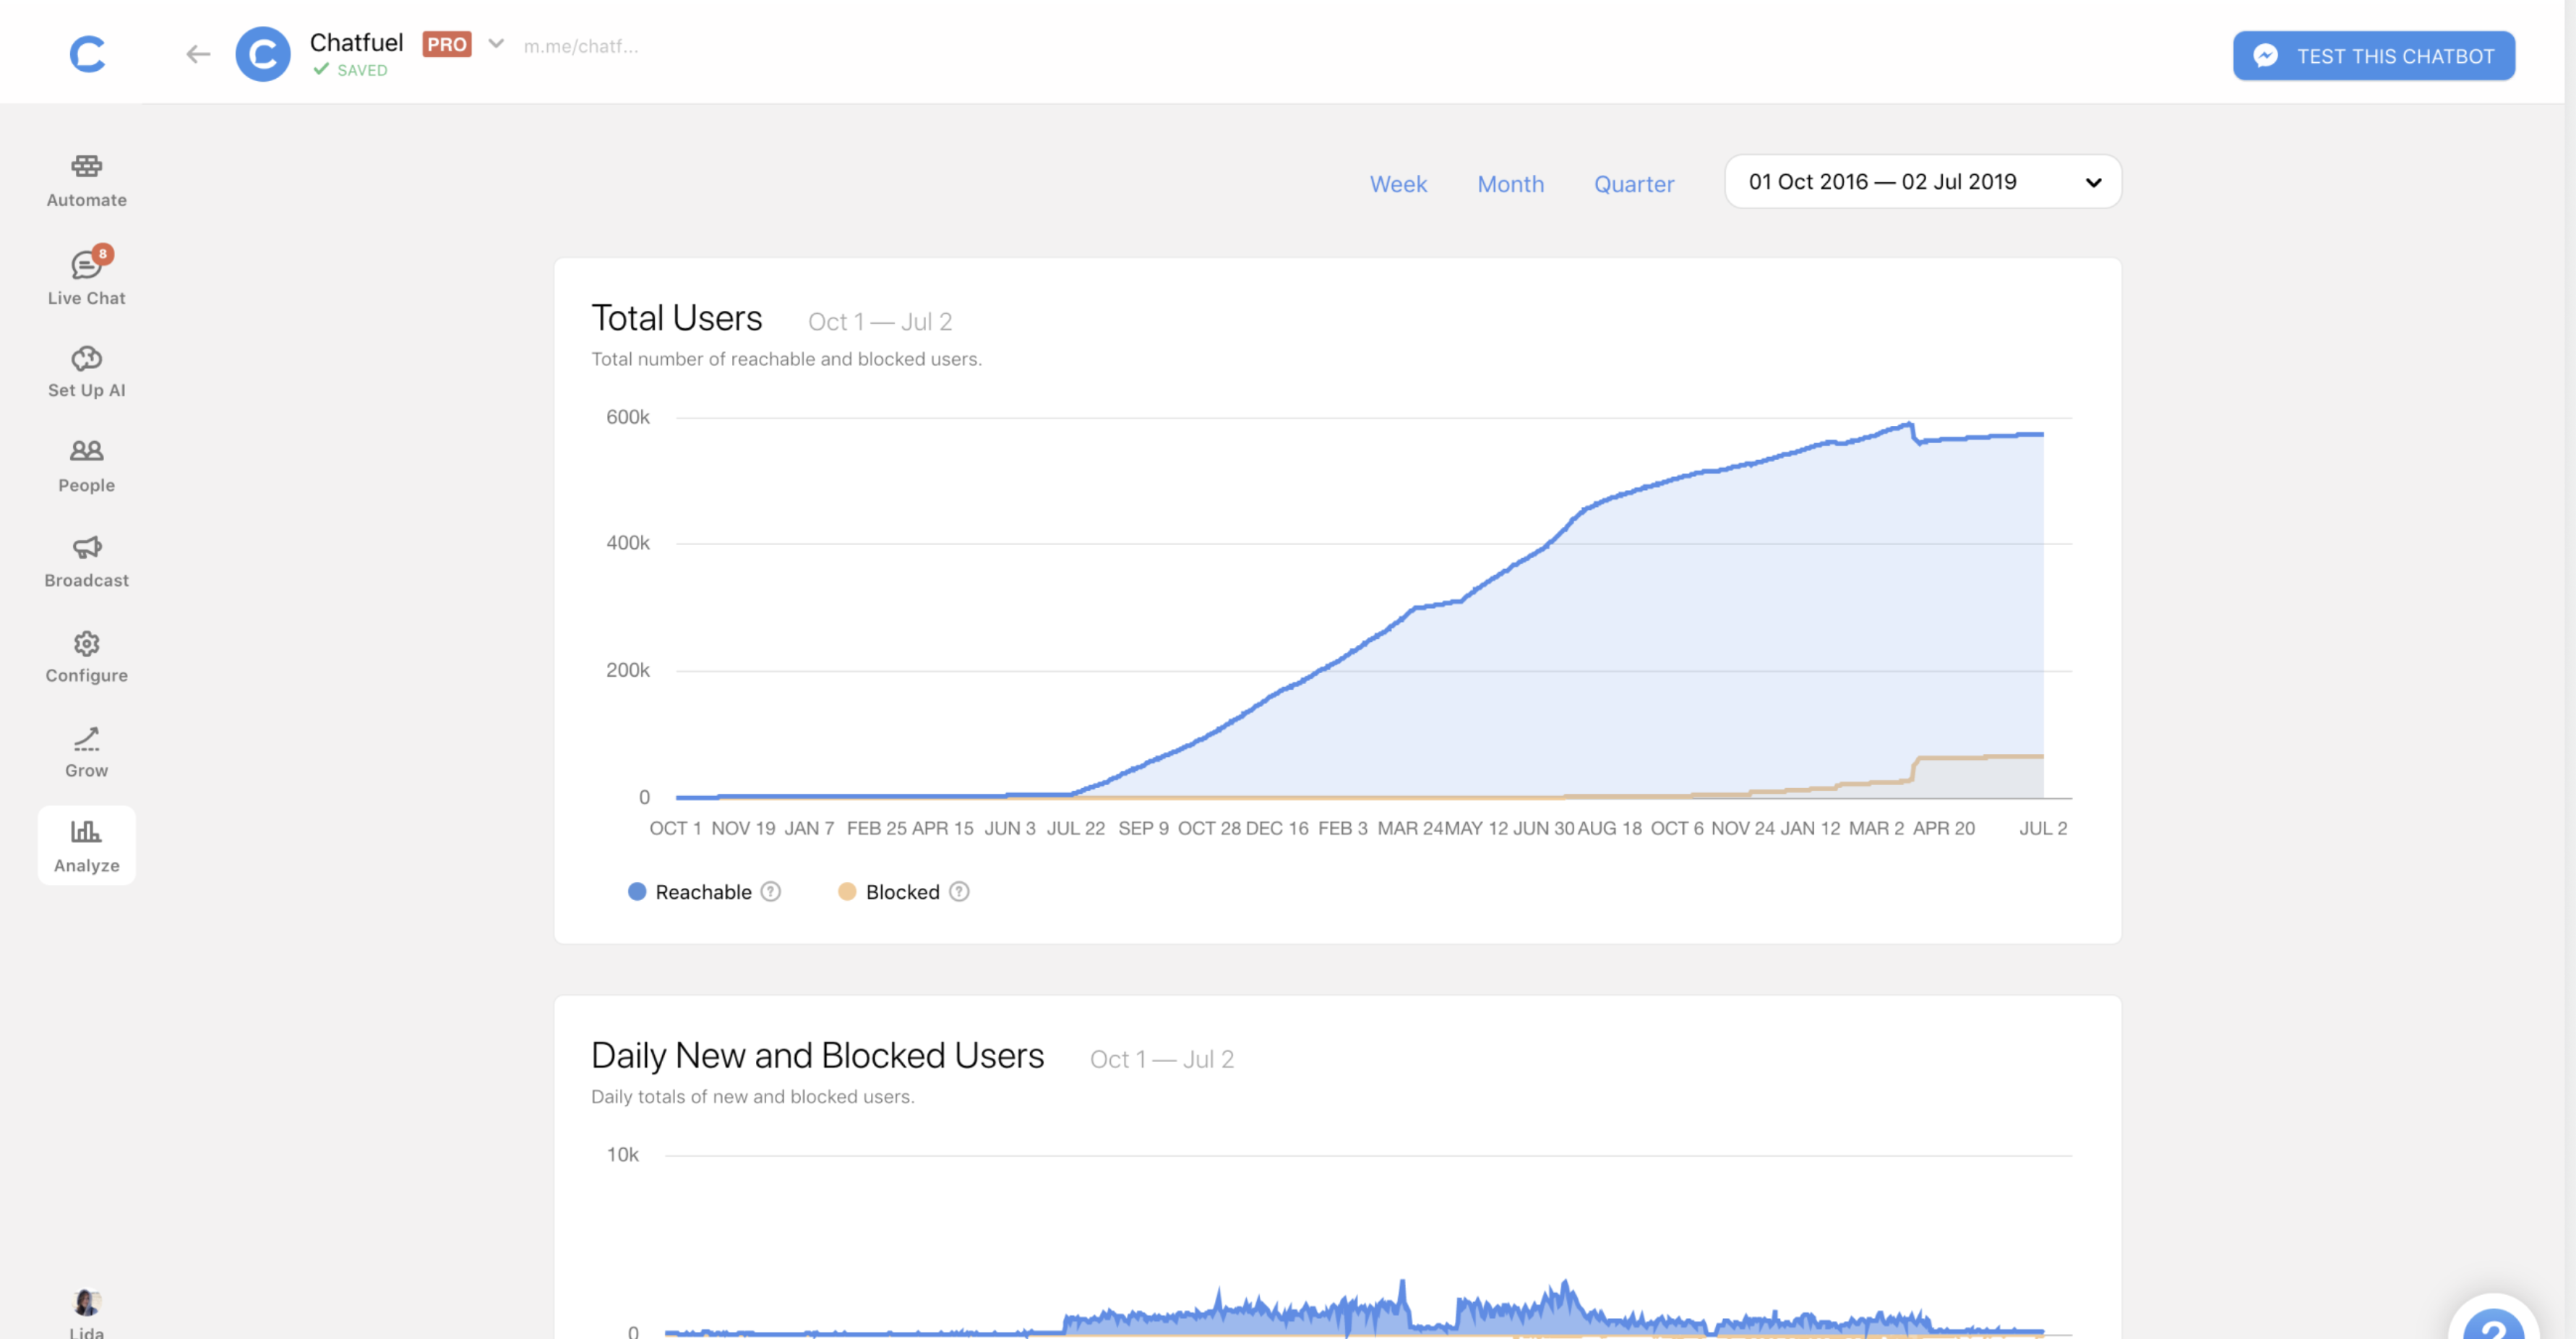This screenshot has height=1339, width=2576.
Task: Go to the People section
Action: tap(86, 451)
